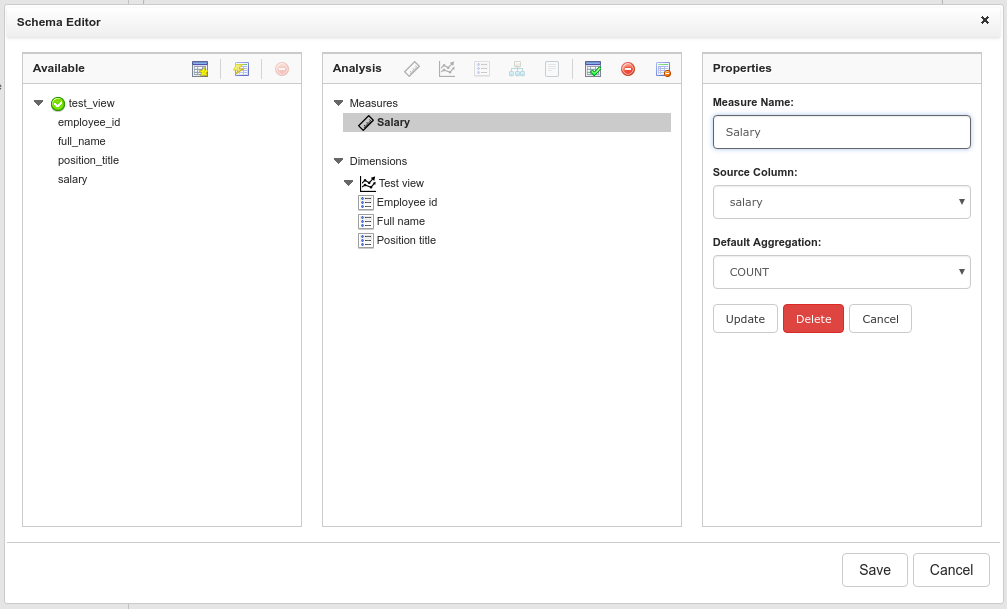Click the ruler icon in the Analysis toolbar
This screenshot has width=1007, height=609.
coord(412,69)
